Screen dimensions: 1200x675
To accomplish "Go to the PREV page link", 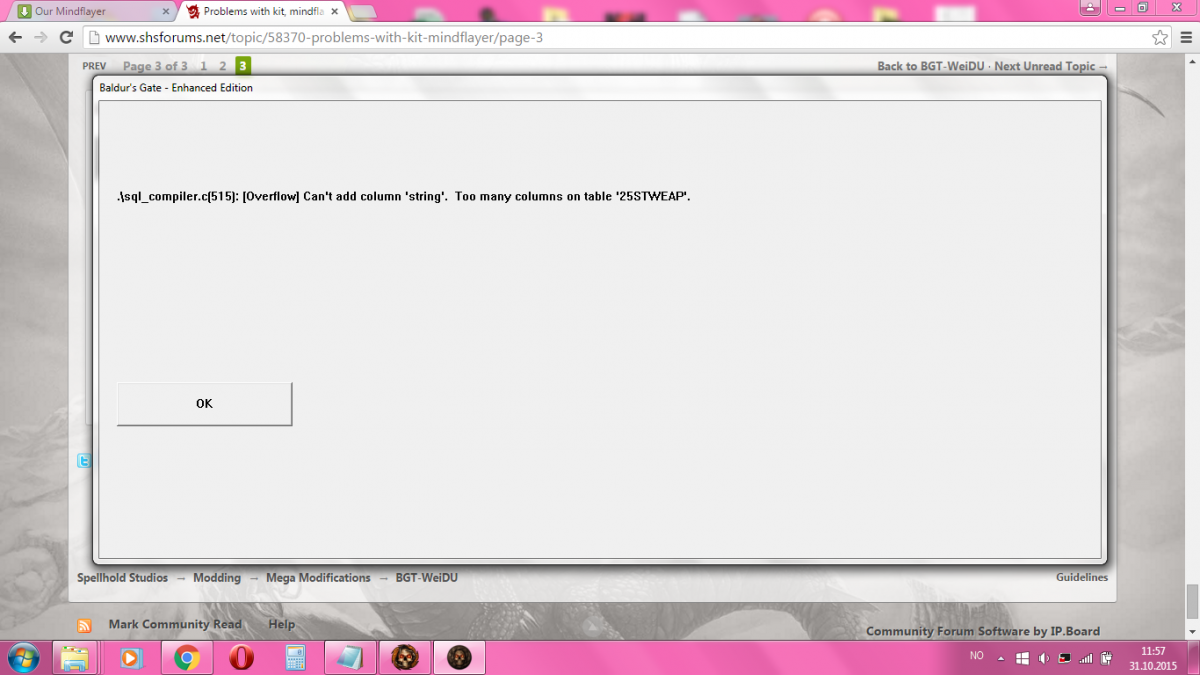I will click(x=94, y=66).
